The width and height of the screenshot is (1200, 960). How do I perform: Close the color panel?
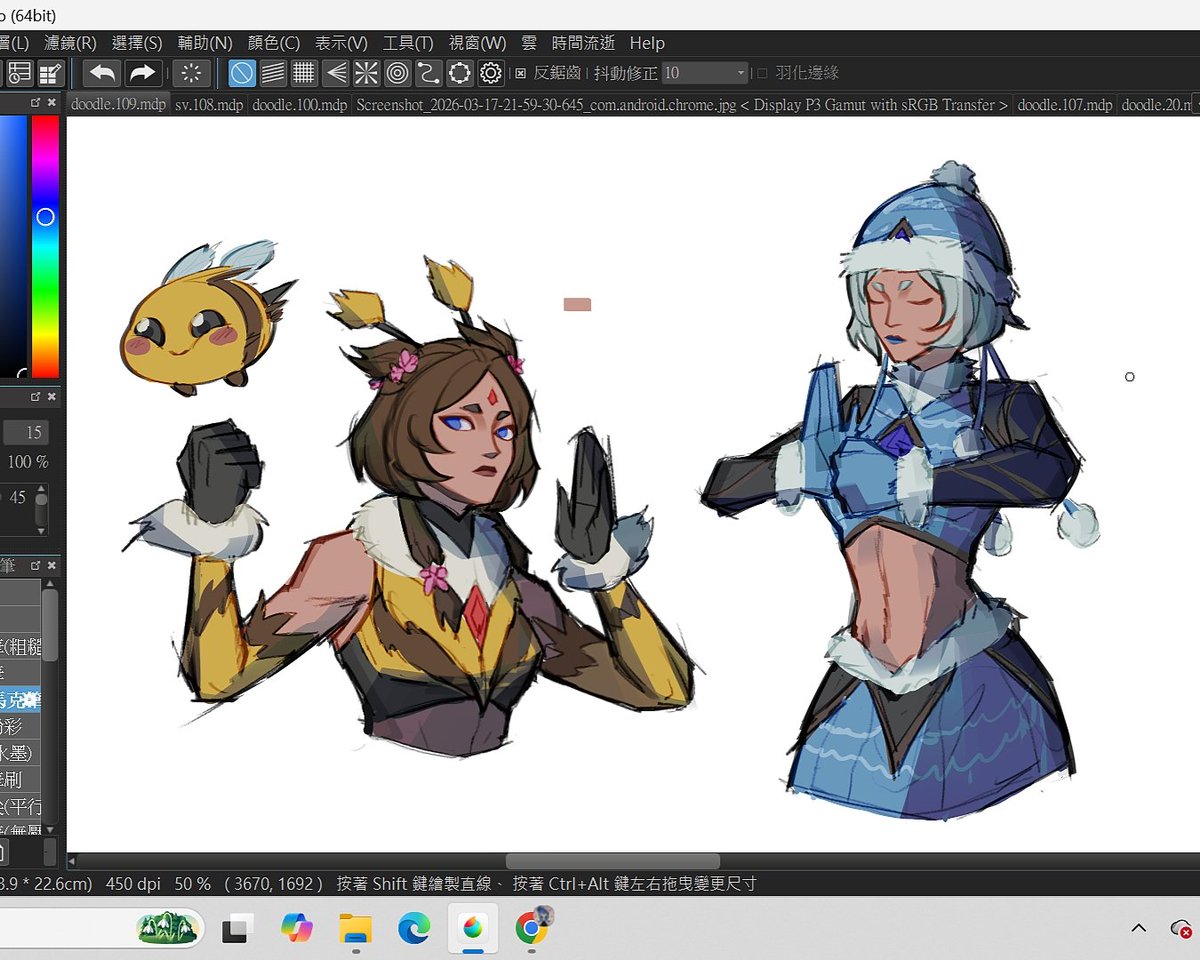(52, 103)
